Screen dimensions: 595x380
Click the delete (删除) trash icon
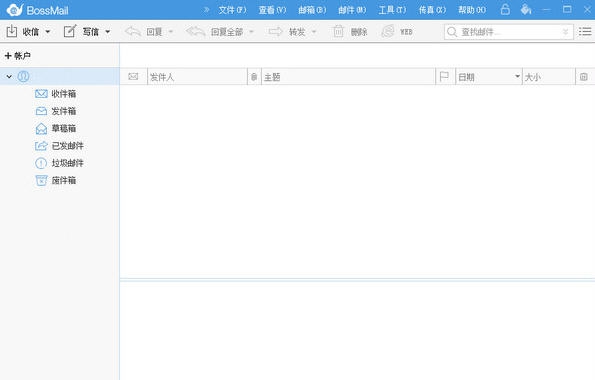click(338, 31)
